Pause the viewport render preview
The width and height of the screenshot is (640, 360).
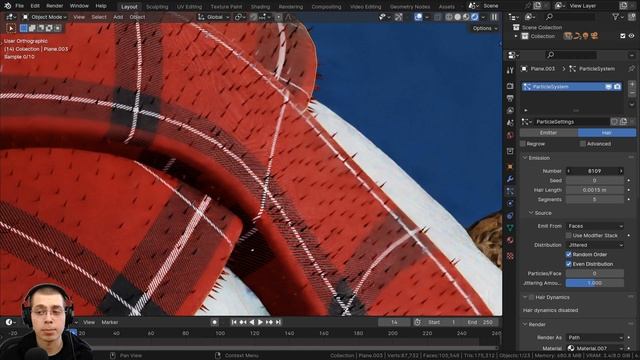point(494,17)
